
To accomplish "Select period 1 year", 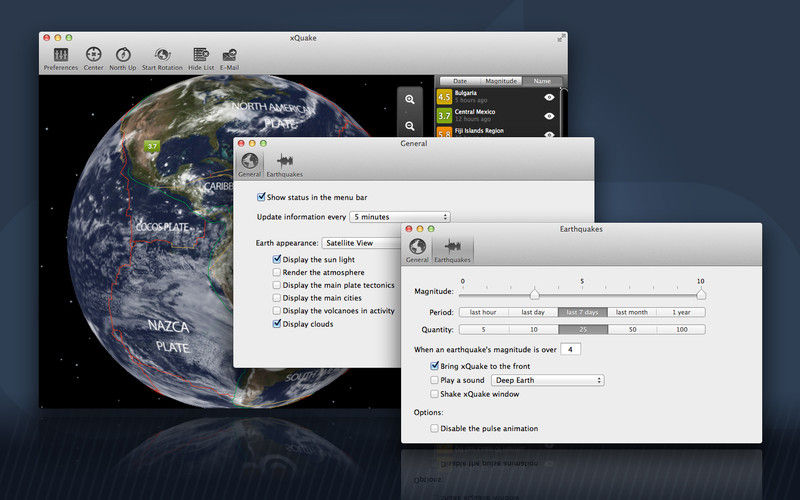I will [681, 312].
